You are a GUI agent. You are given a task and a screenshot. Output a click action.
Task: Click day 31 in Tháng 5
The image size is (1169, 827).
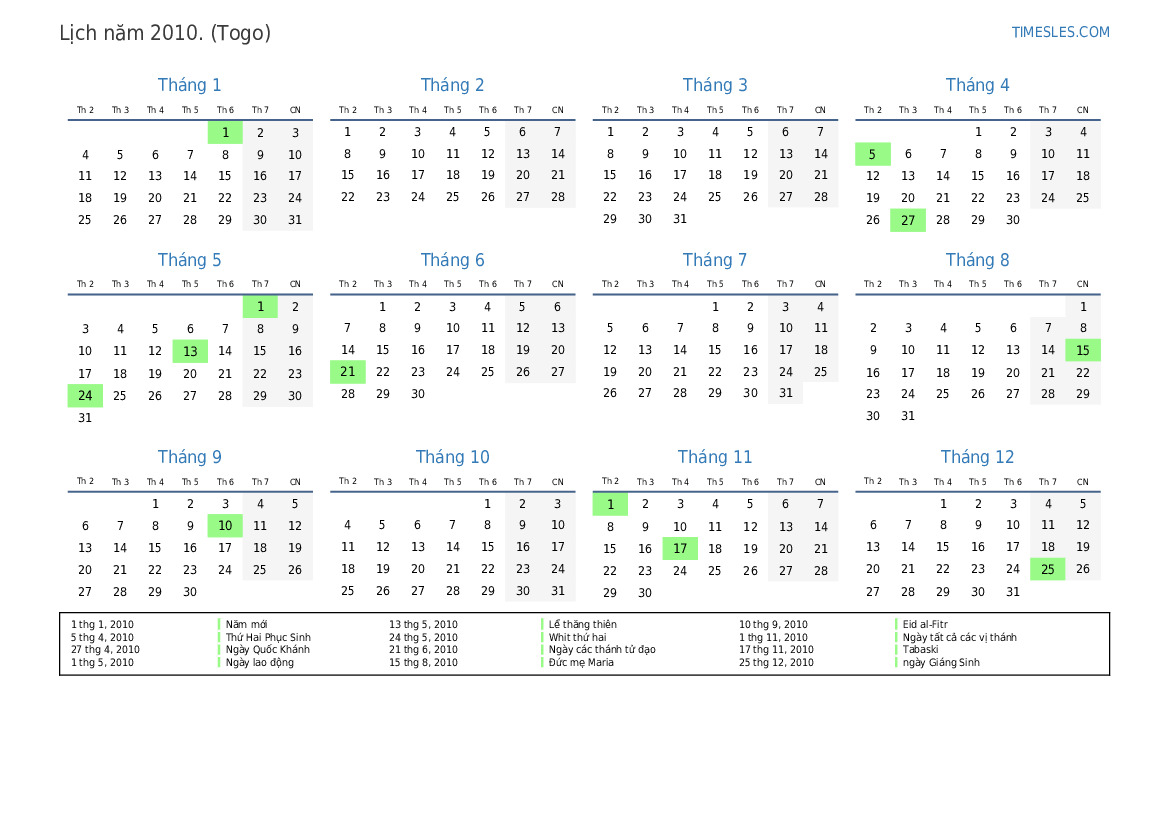pos(85,418)
